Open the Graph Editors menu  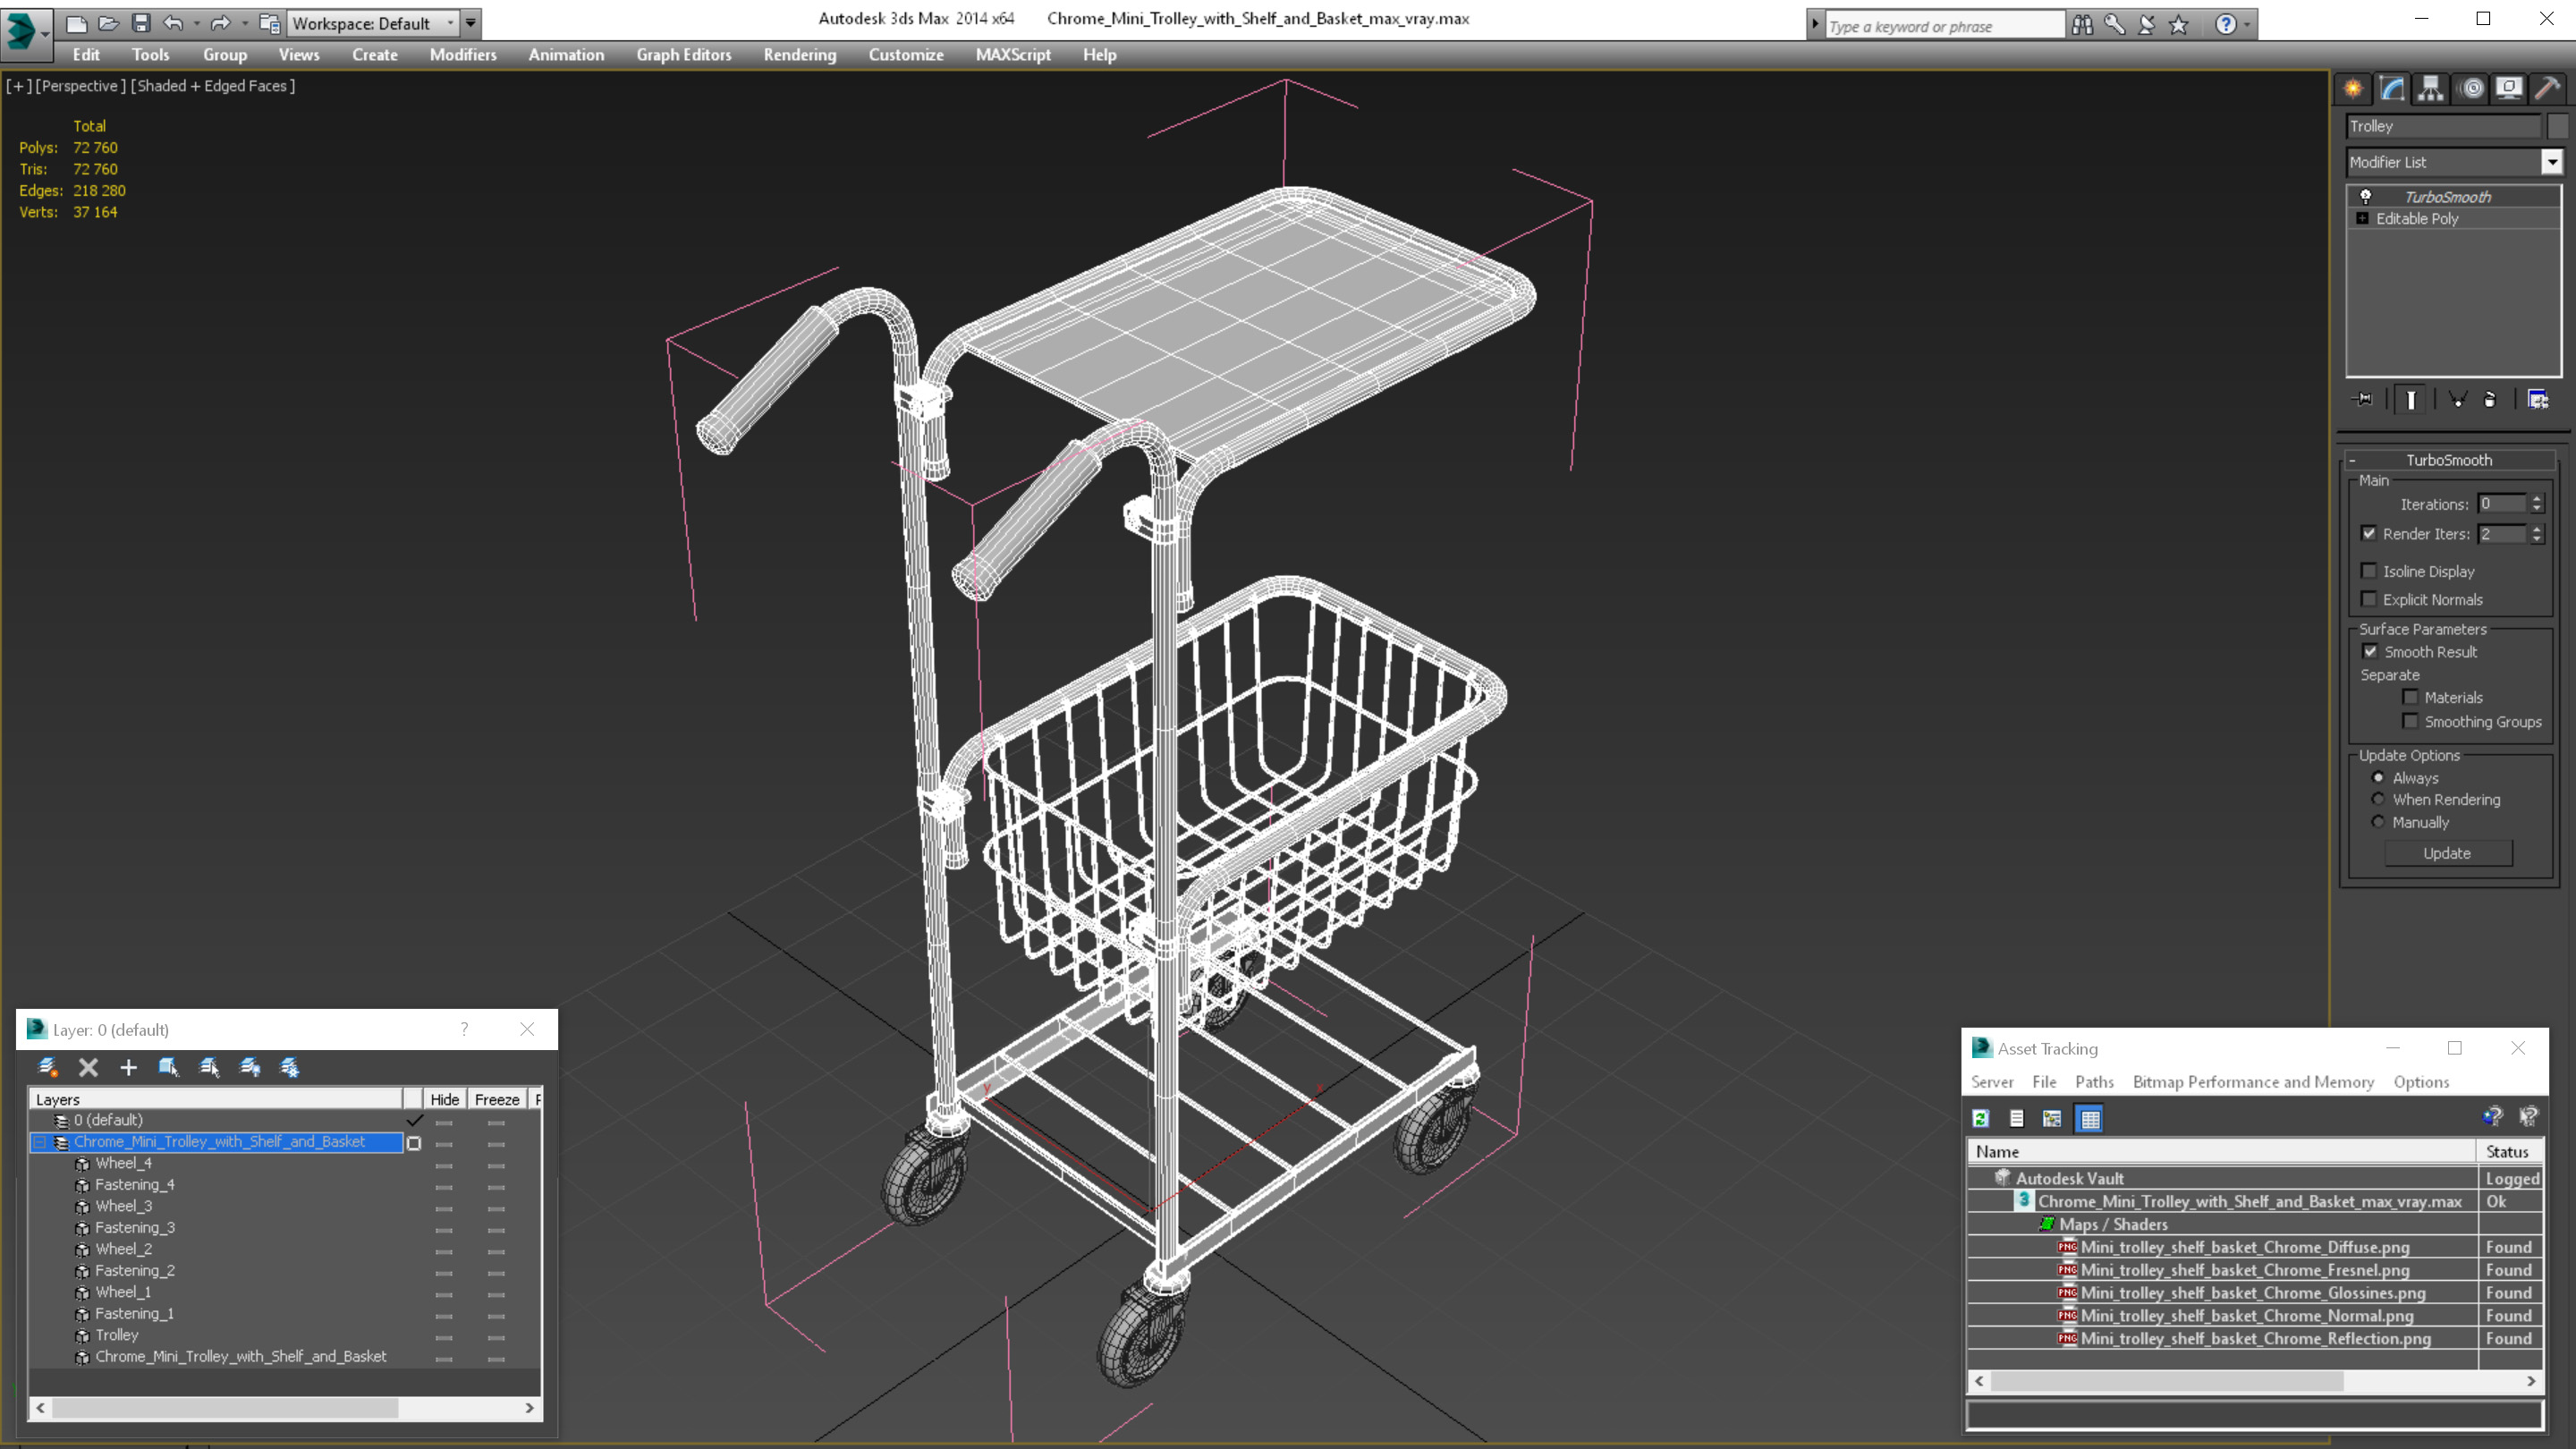click(x=683, y=55)
